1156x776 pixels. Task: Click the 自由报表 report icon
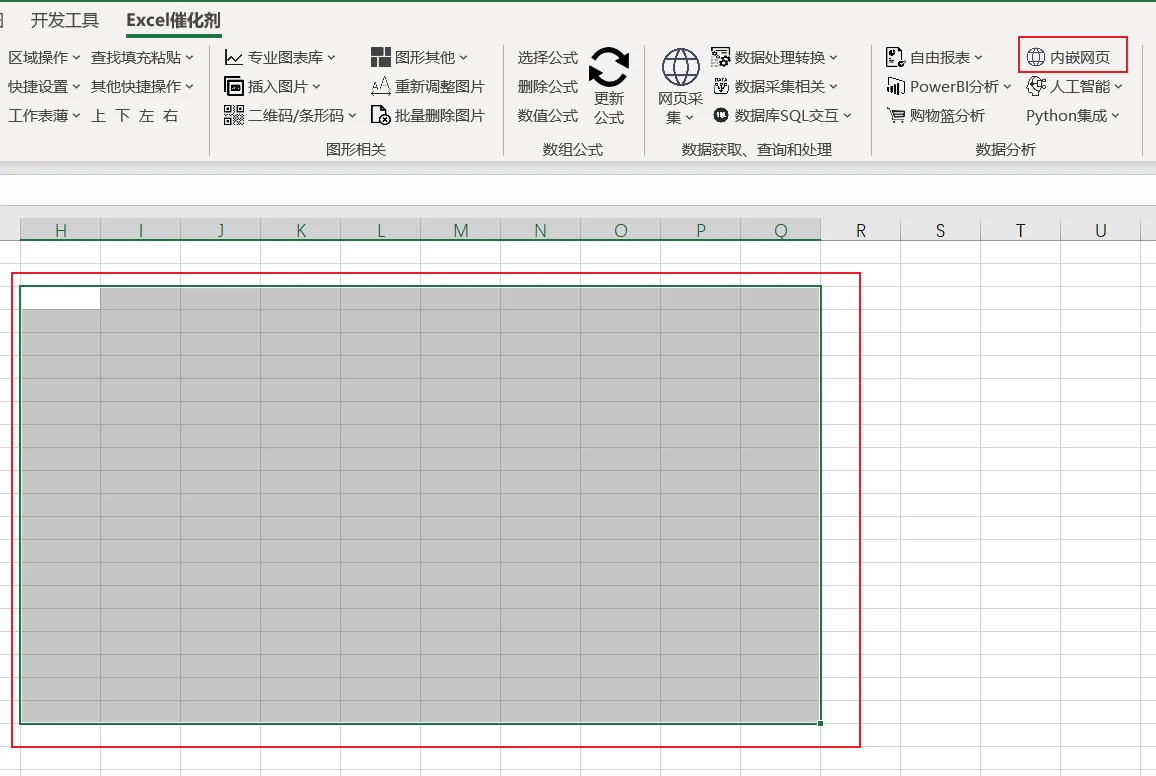pyautogui.click(x=896, y=57)
